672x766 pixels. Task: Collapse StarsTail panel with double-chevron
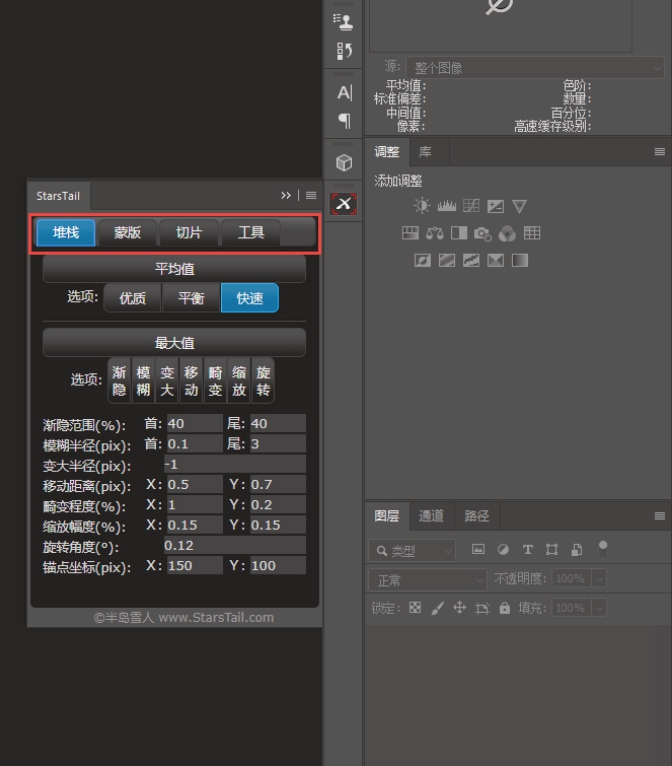[x=286, y=195]
